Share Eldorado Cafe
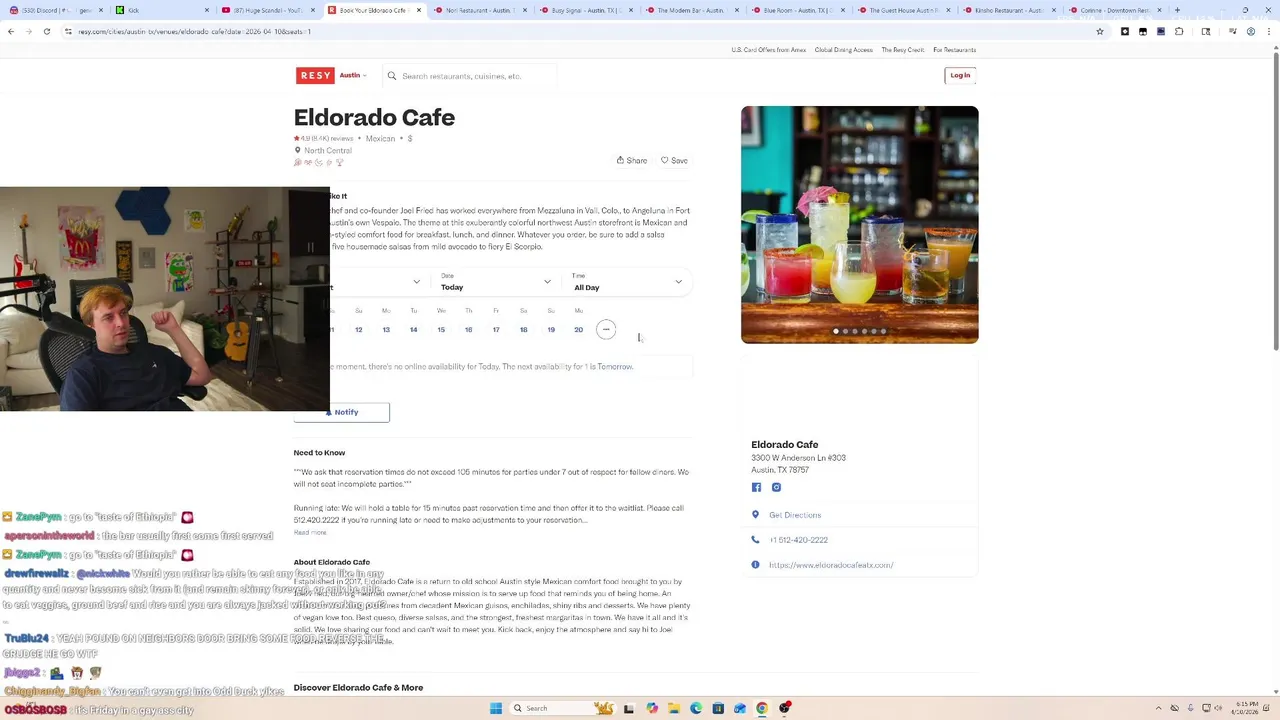Viewport: 1280px width, 720px height. click(x=632, y=160)
